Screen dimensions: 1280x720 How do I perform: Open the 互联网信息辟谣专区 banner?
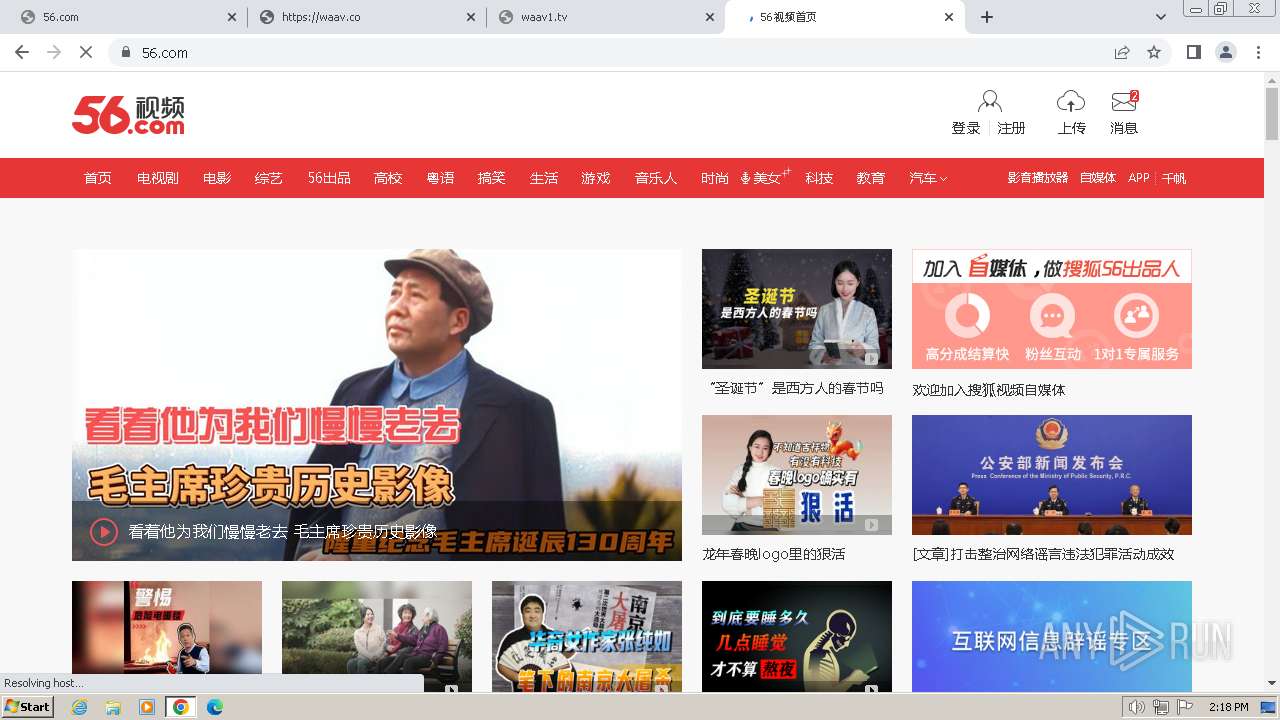coord(1052,636)
